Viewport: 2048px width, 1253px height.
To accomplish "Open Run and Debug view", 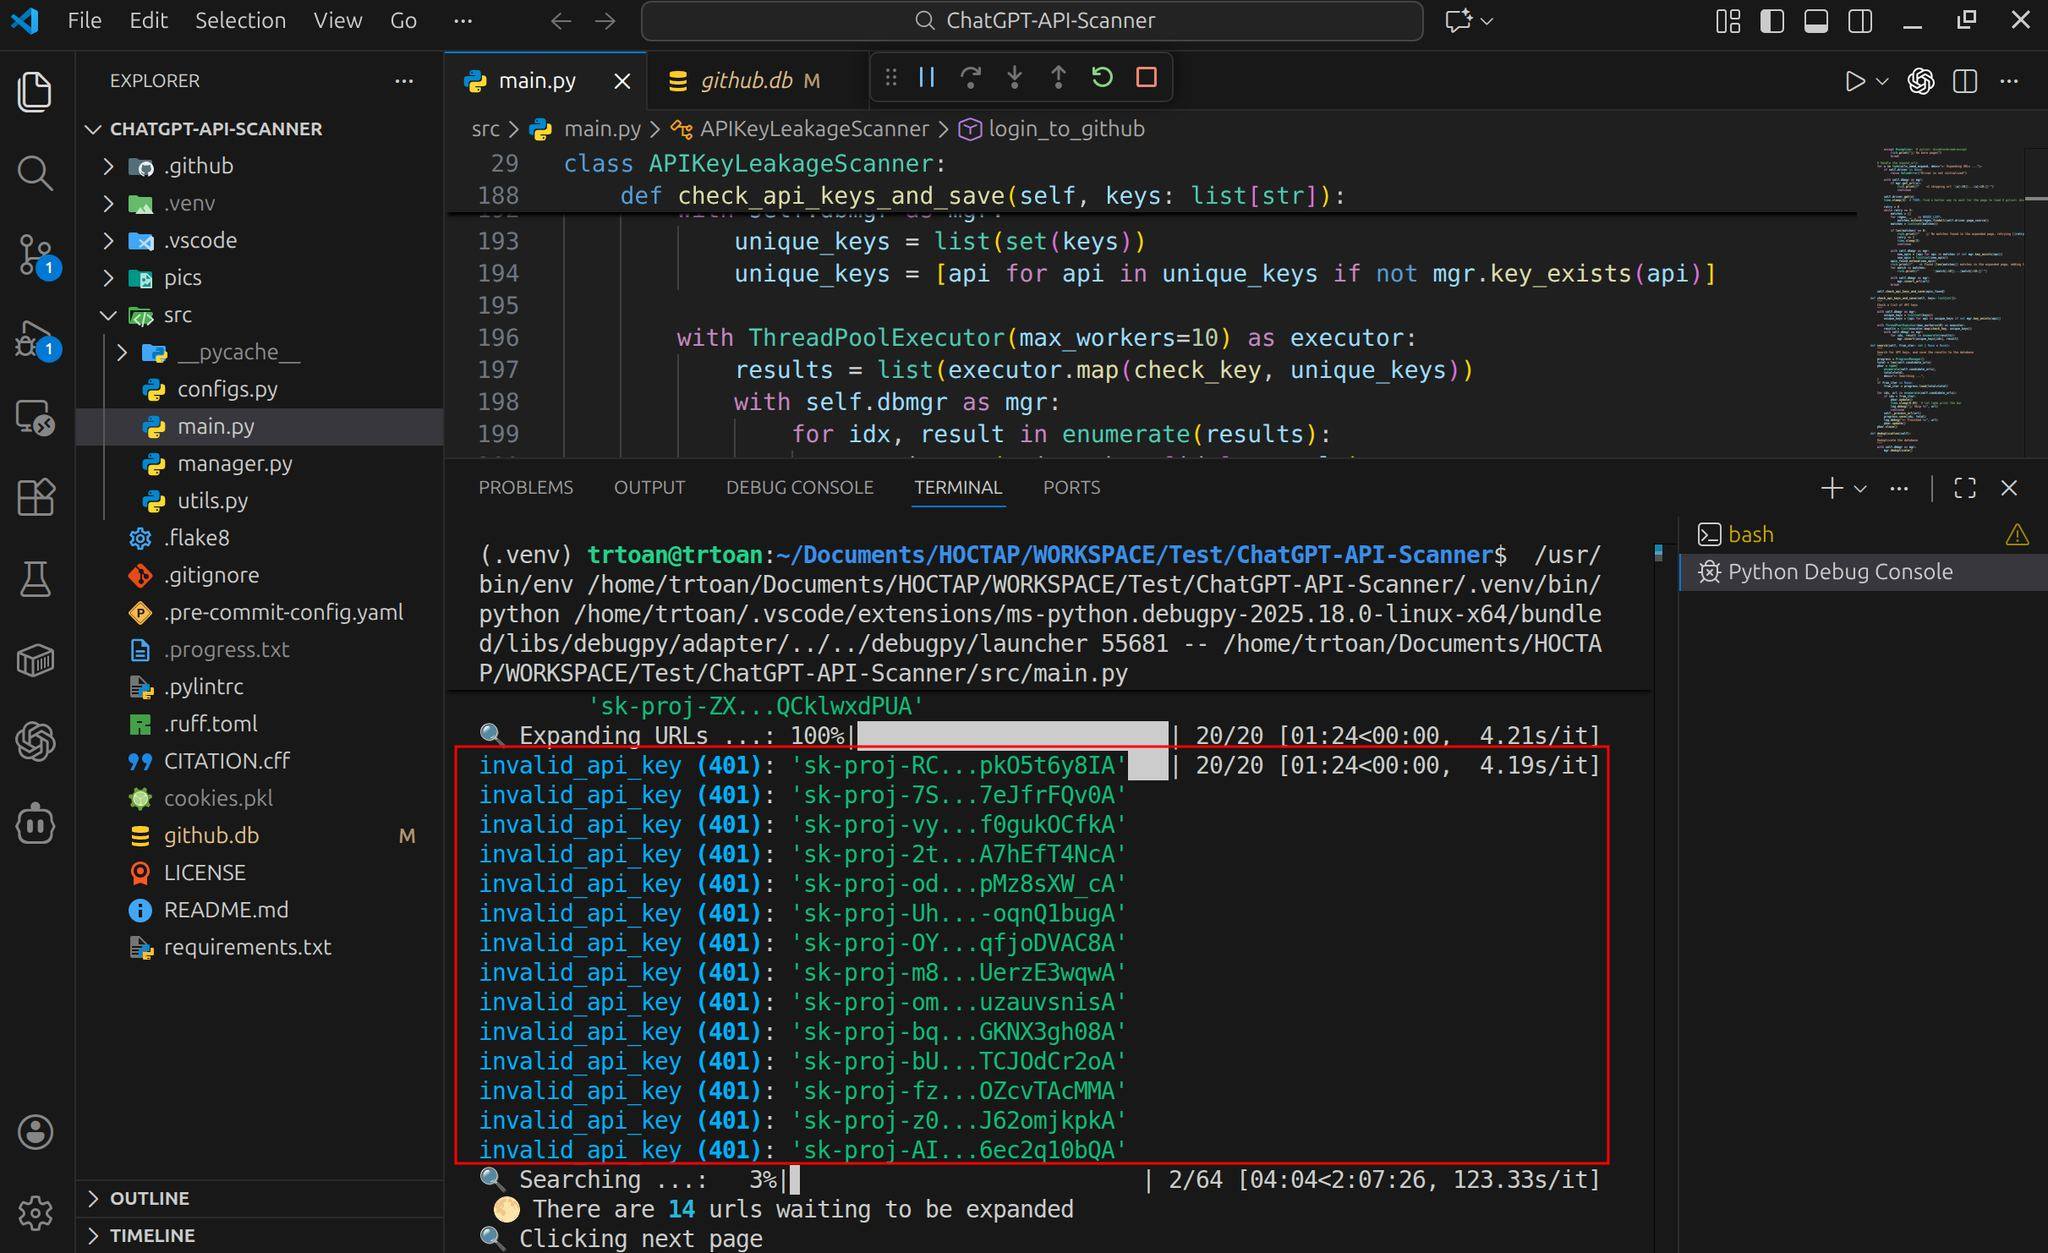I will pos(35,339).
